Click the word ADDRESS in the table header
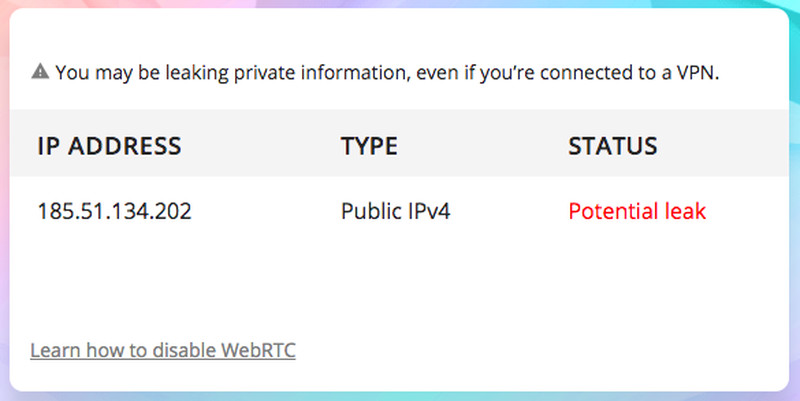The image size is (800, 401). (x=124, y=146)
